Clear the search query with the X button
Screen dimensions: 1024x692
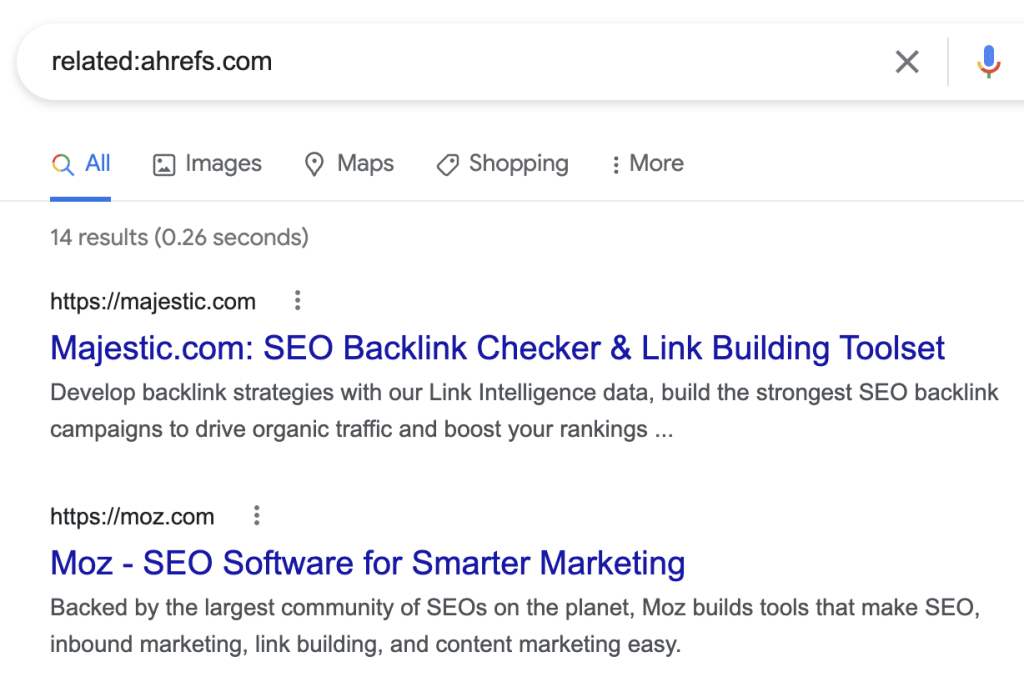(907, 61)
